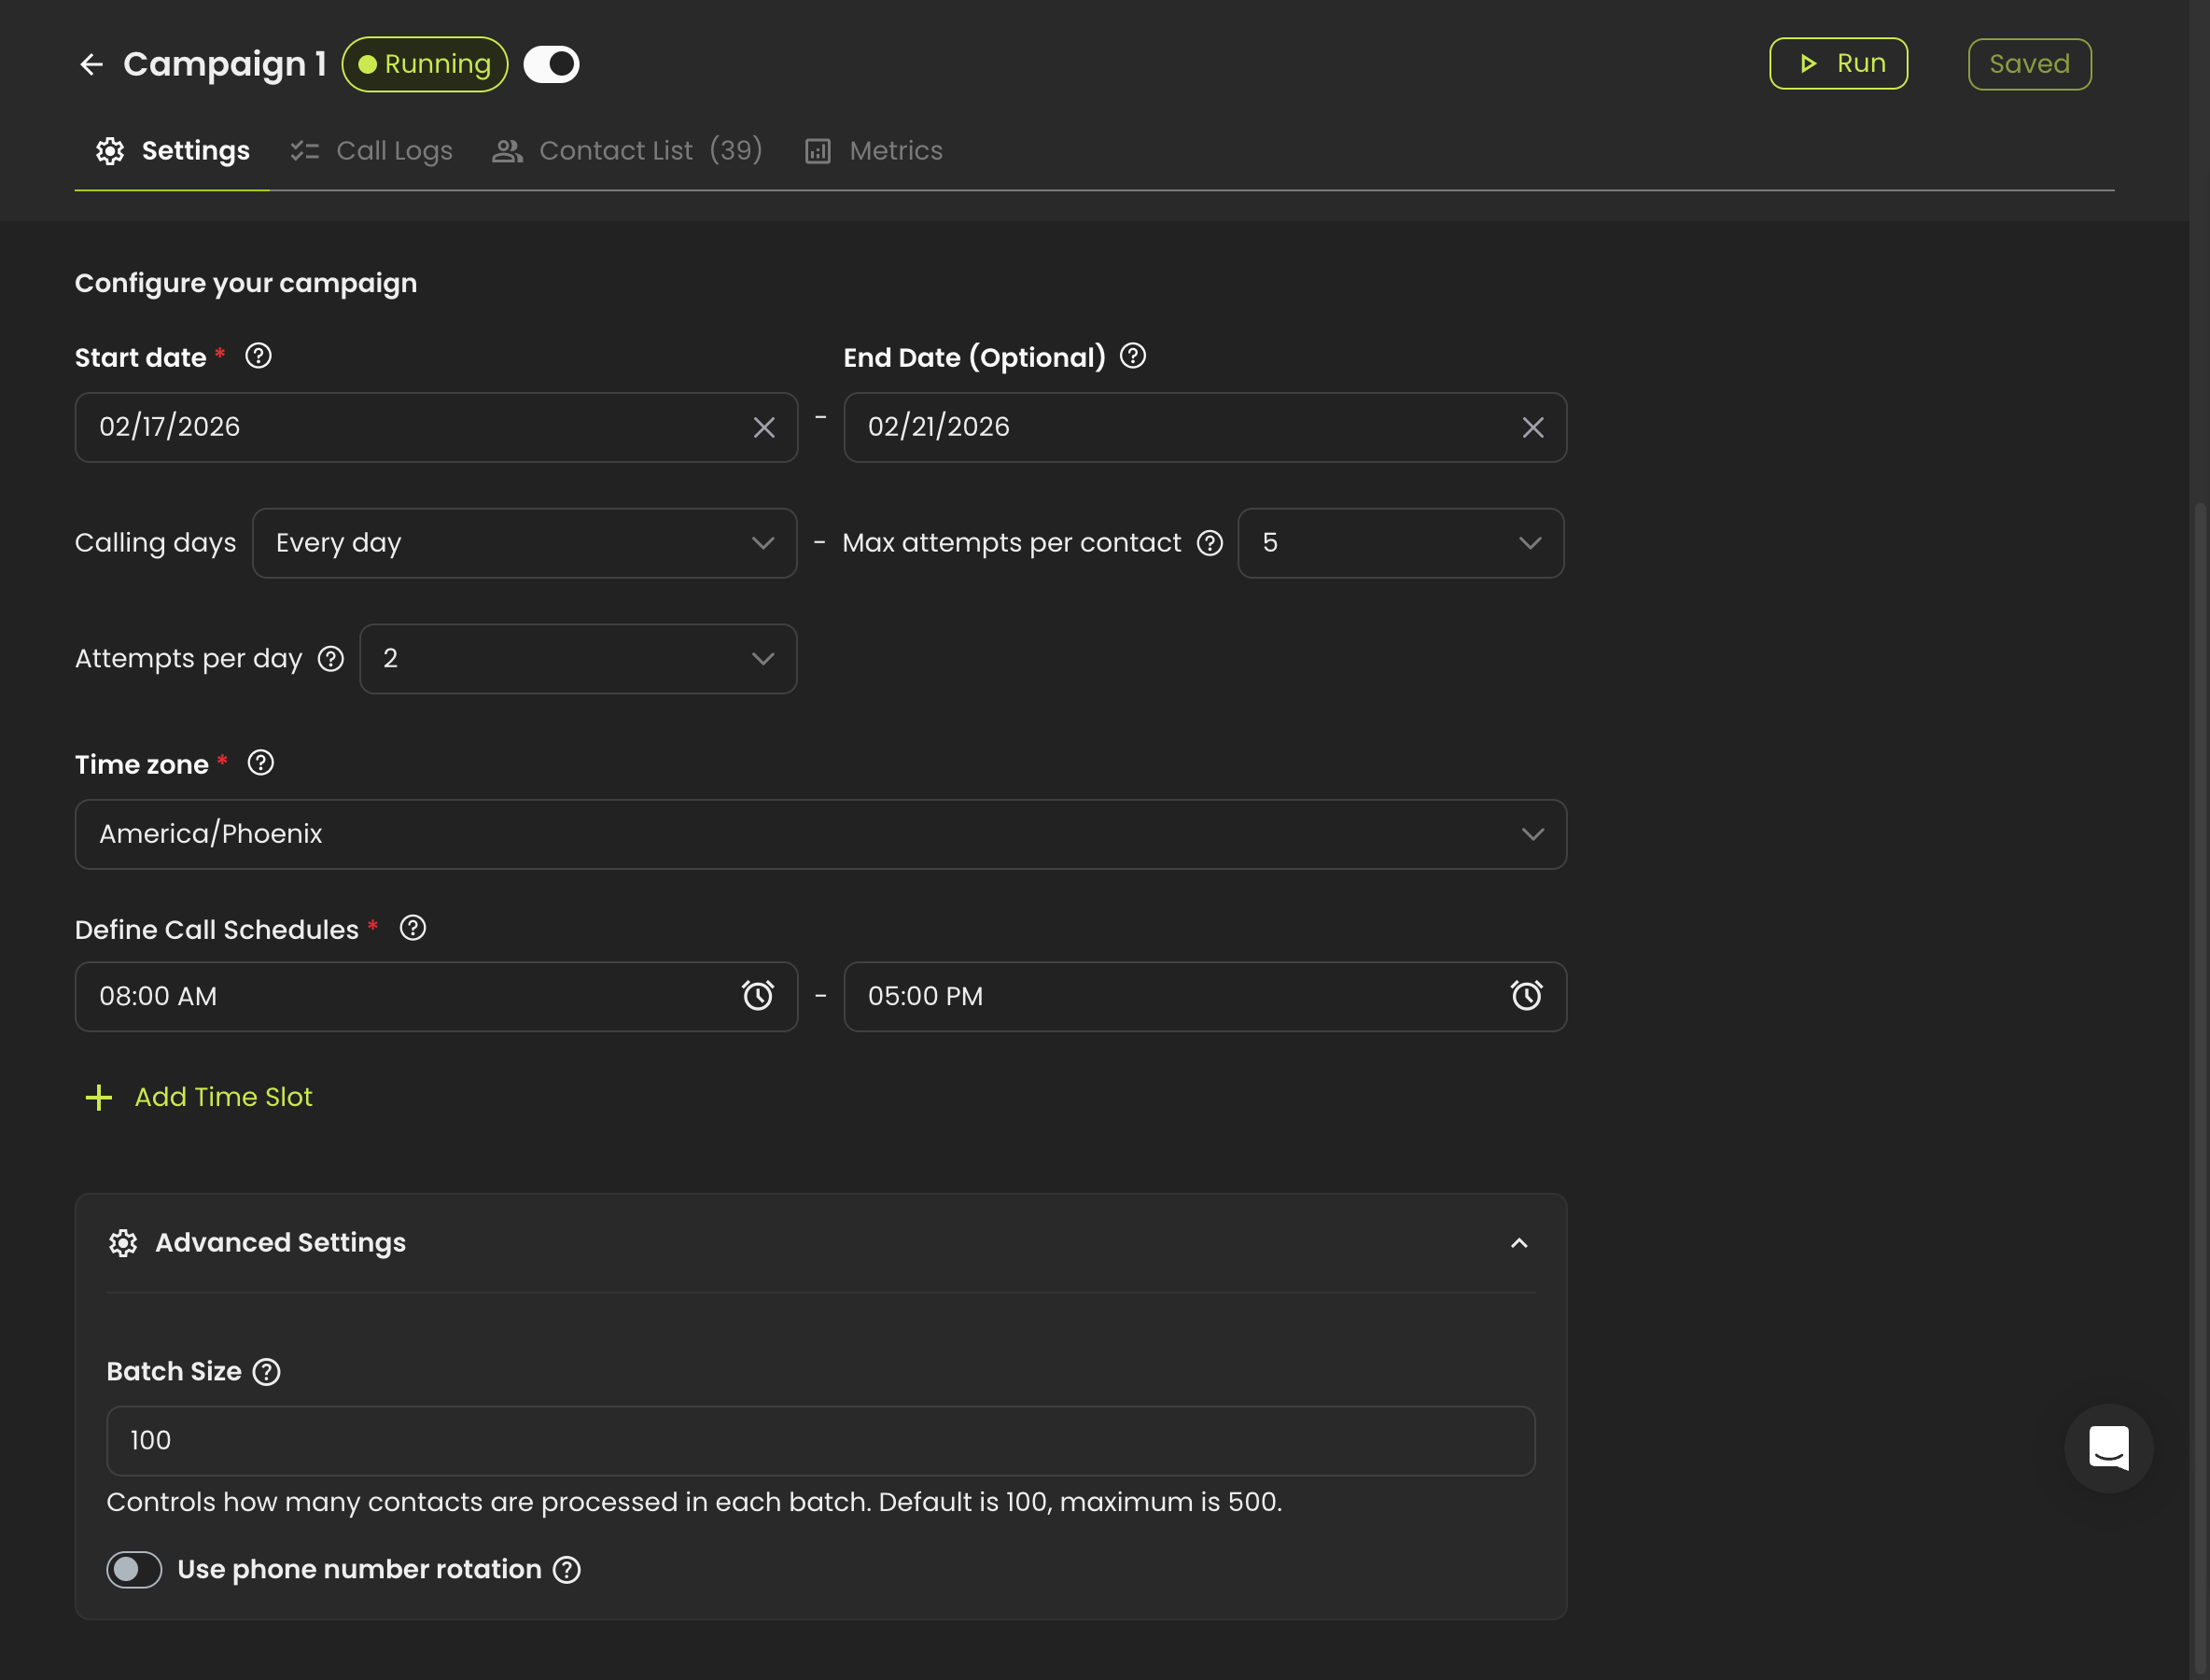The image size is (2210, 1680).
Task: Enable Use phone number rotation toggle
Action: [134, 1570]
